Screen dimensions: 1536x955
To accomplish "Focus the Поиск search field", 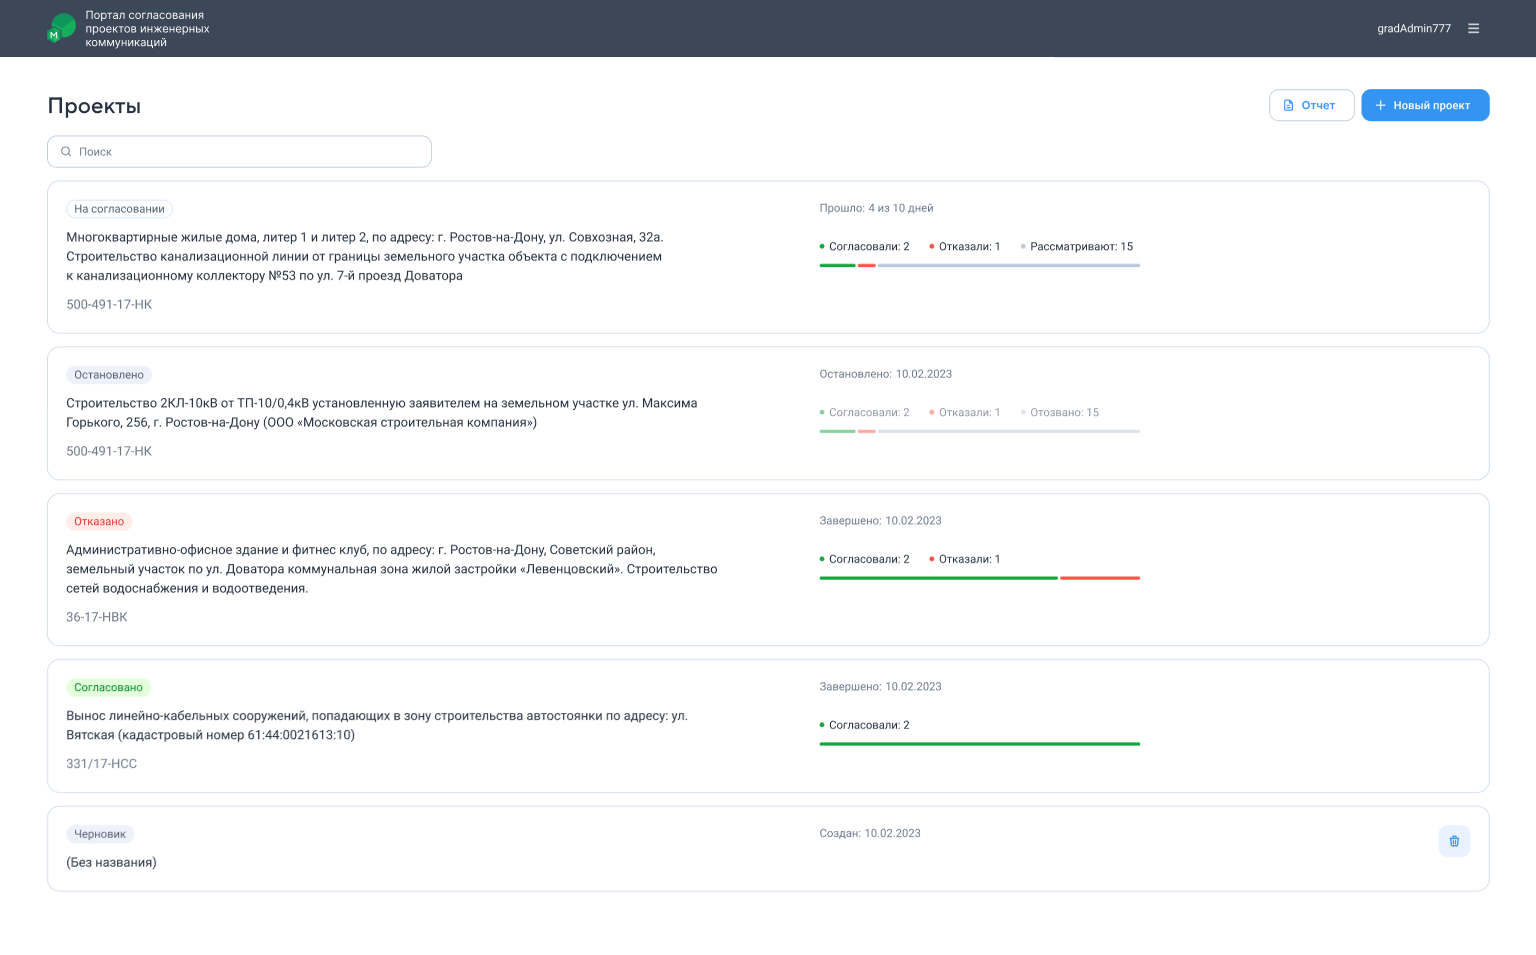I will (239, 152).
